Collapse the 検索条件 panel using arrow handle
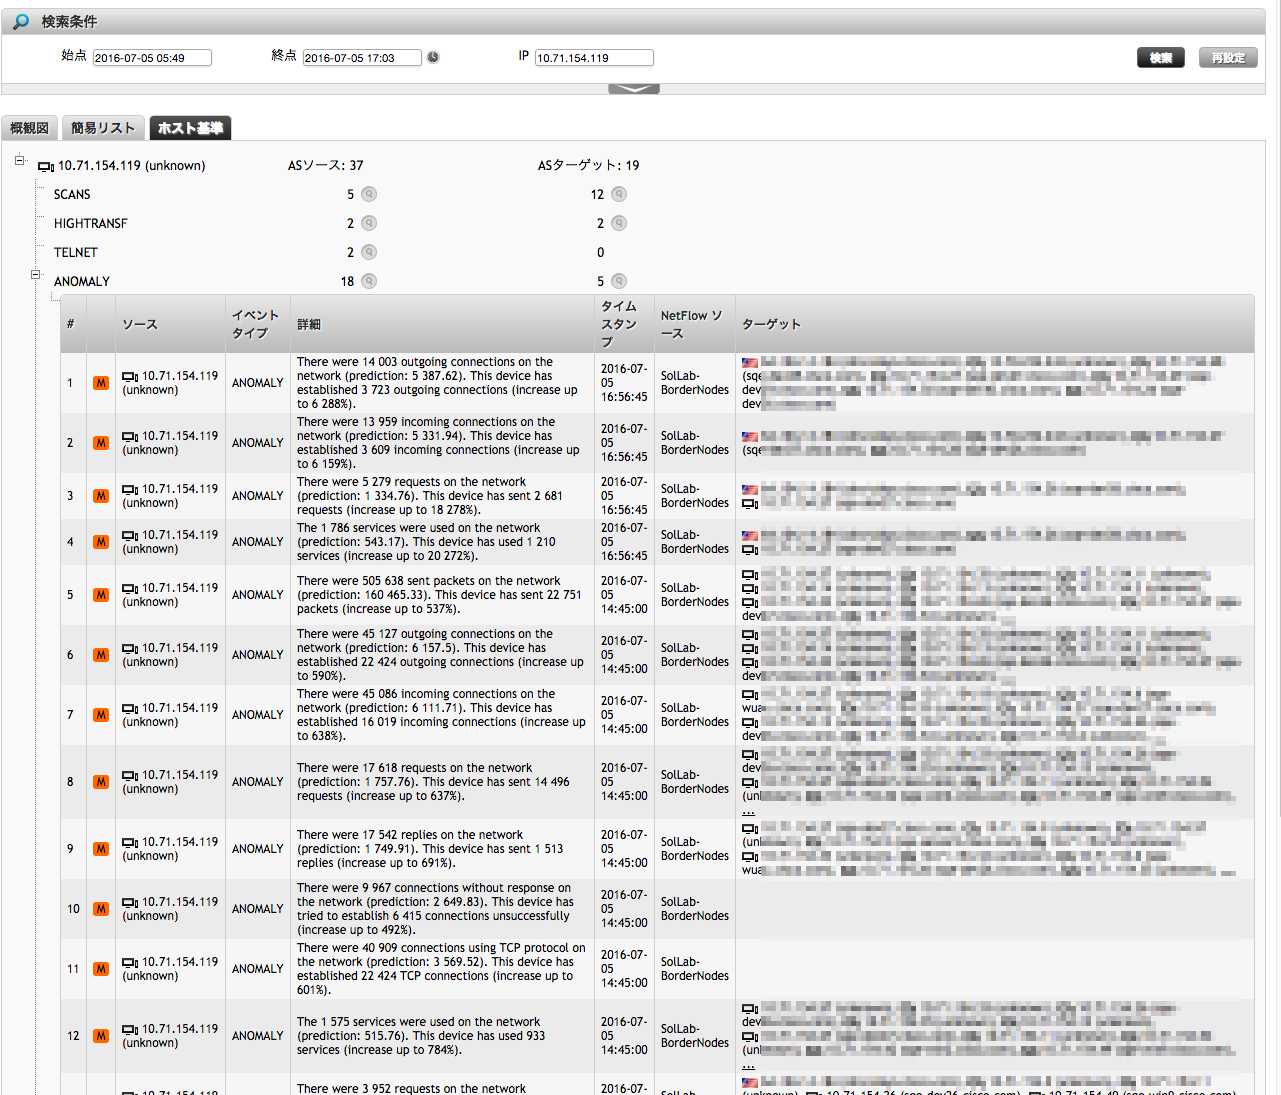The height and width of the screenshot is (1095, 1281). click(x=633, y=89)
